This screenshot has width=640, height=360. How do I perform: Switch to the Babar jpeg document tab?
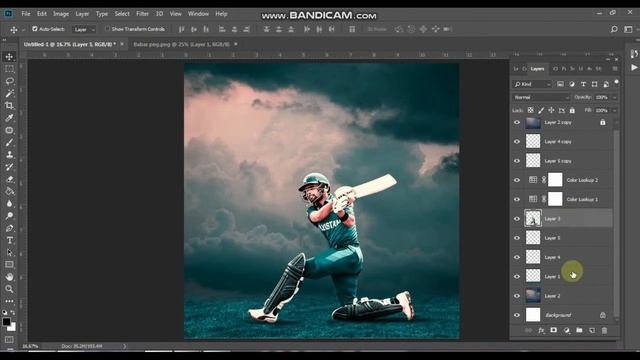coord(181,44)
